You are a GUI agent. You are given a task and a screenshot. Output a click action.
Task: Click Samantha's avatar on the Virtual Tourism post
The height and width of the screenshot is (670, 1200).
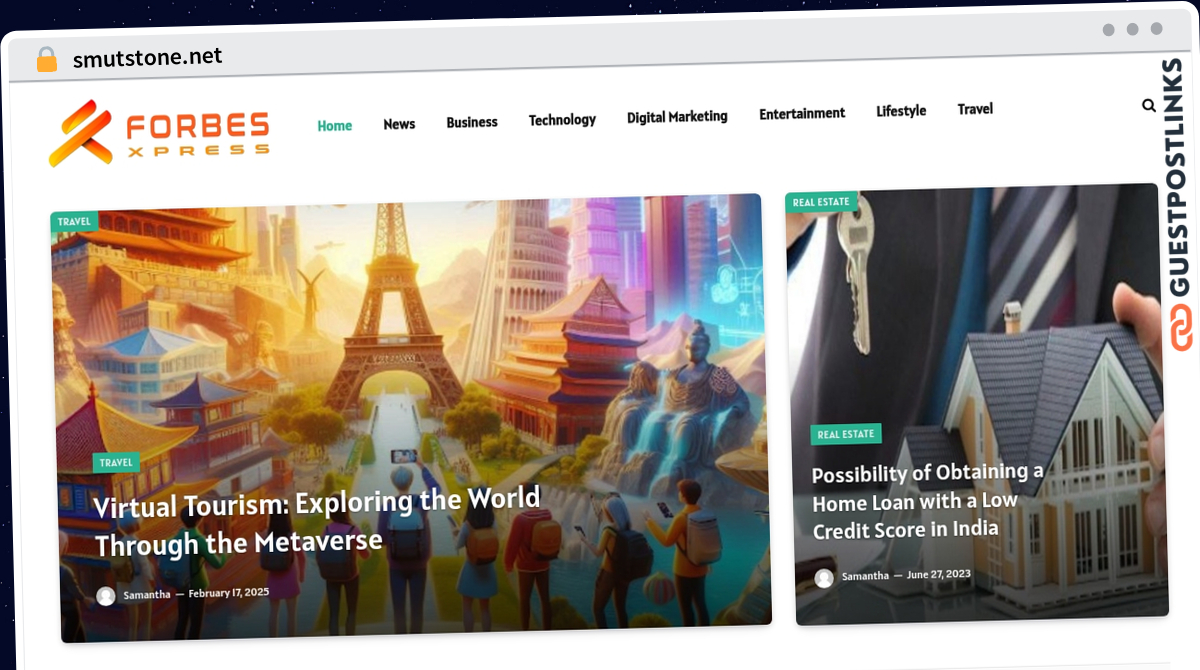[x=106, y=596]
